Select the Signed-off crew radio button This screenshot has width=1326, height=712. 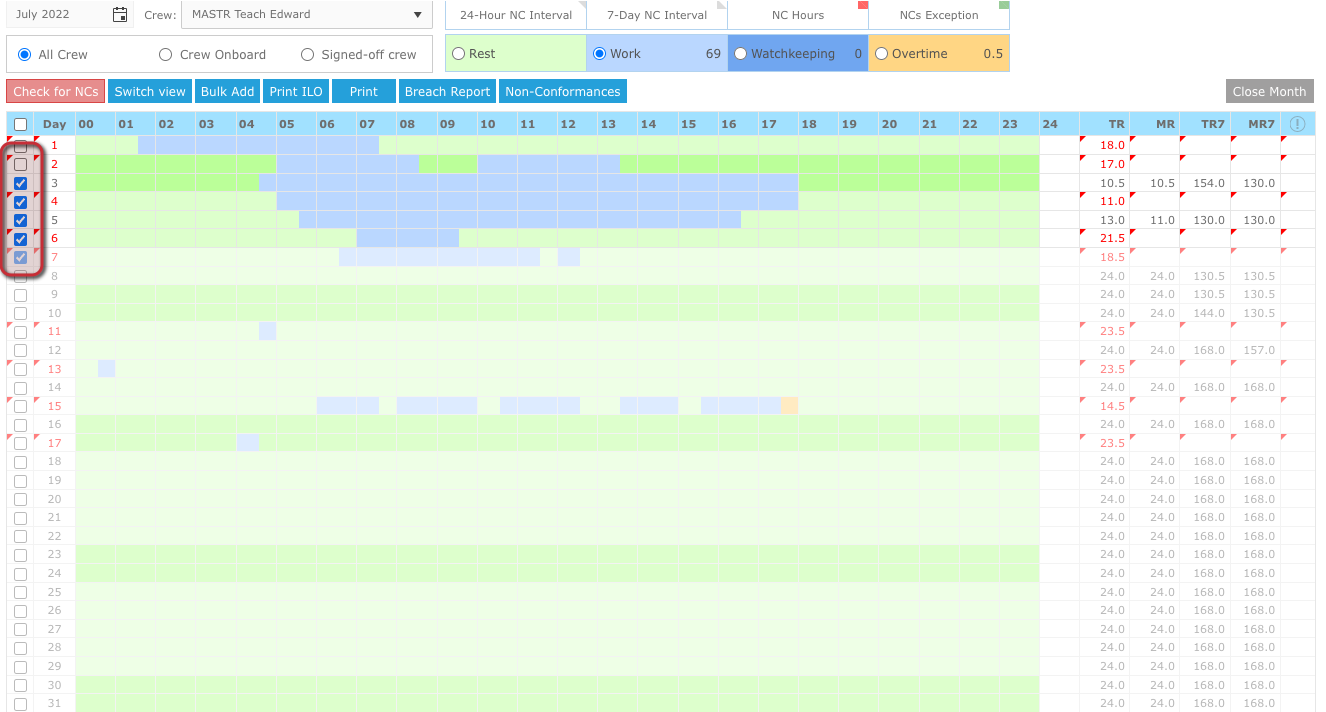click(307, 55)
